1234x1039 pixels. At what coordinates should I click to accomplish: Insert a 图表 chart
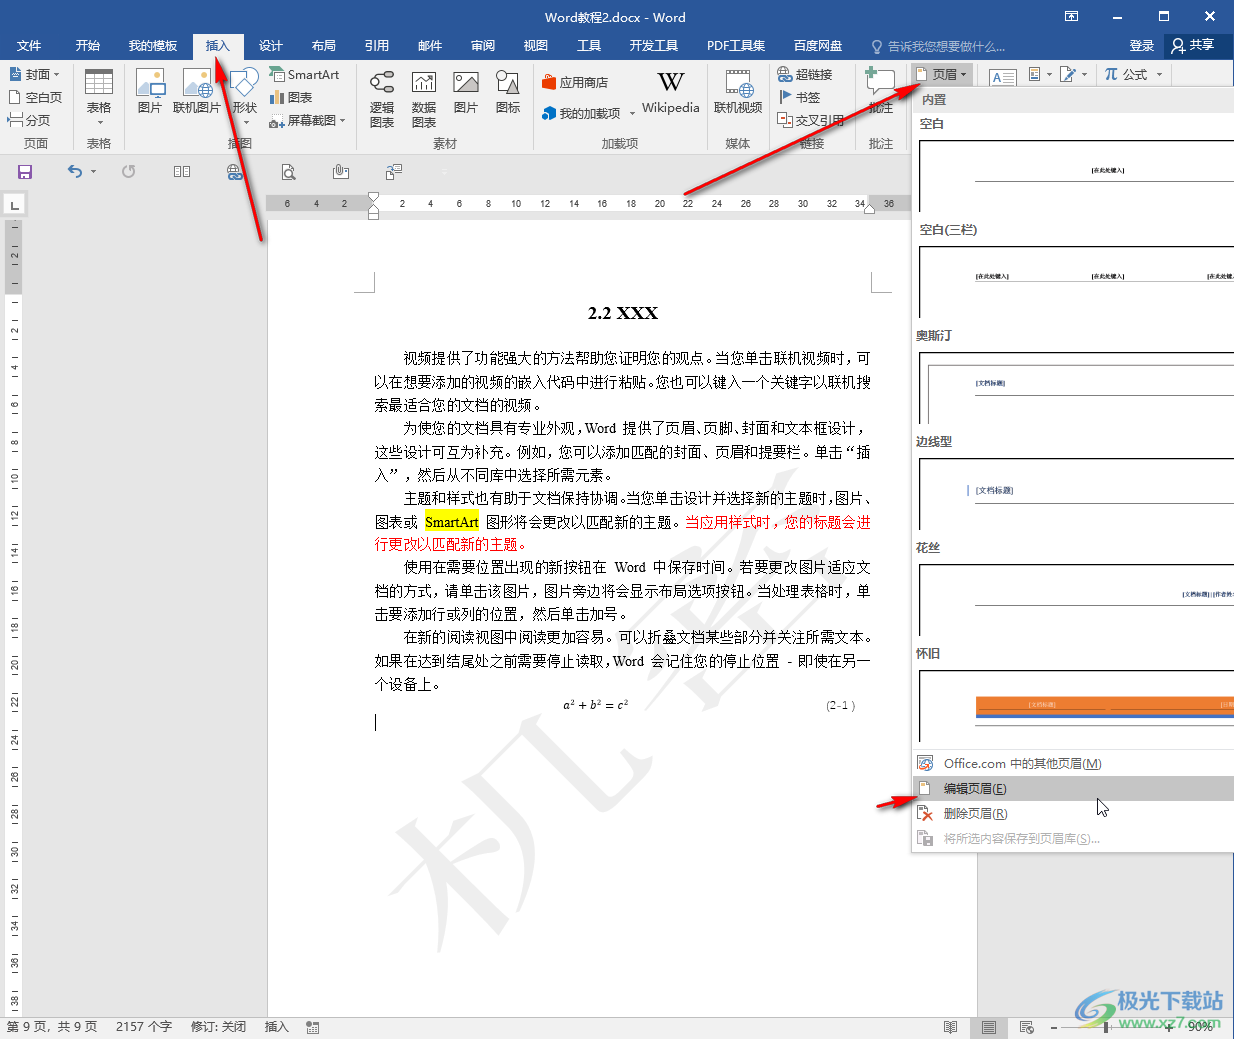coord(291,98)
